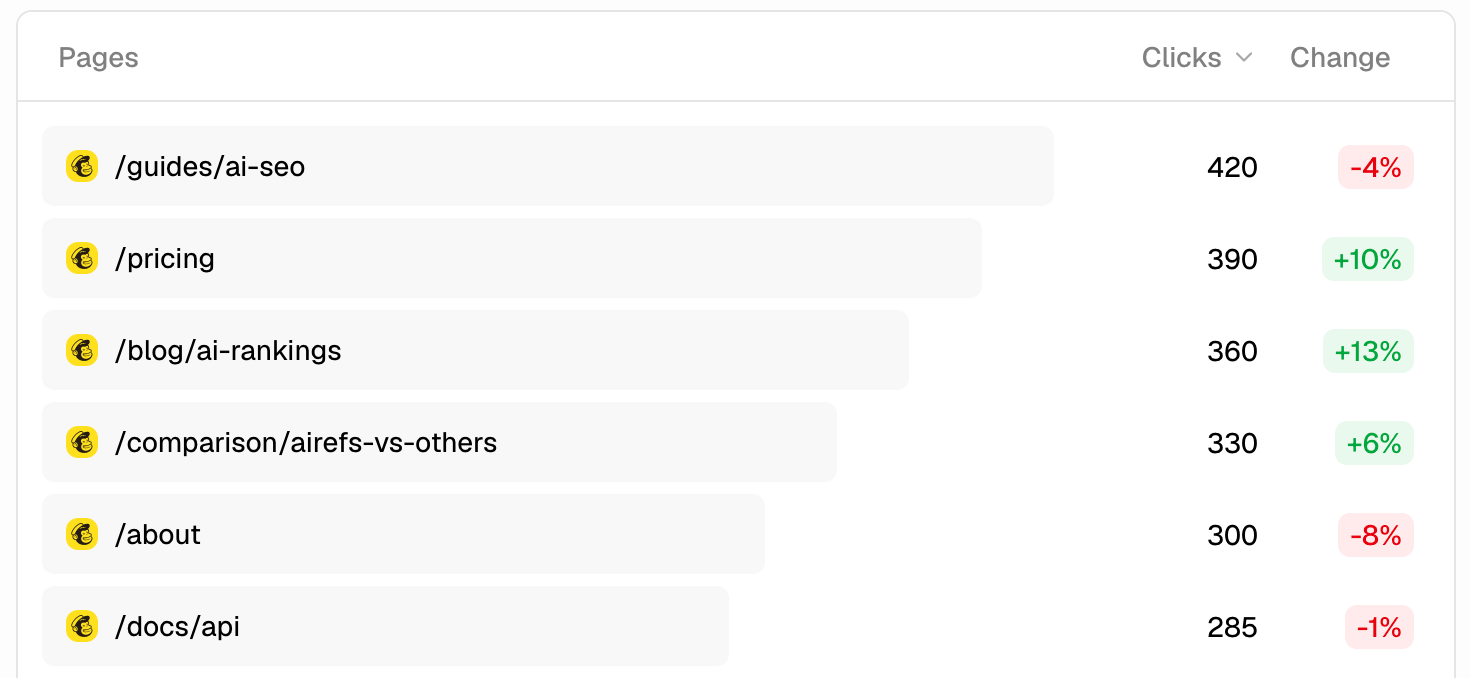
Task: Open the Clicks sort dropdown chevron
Action: [1244, 58]
